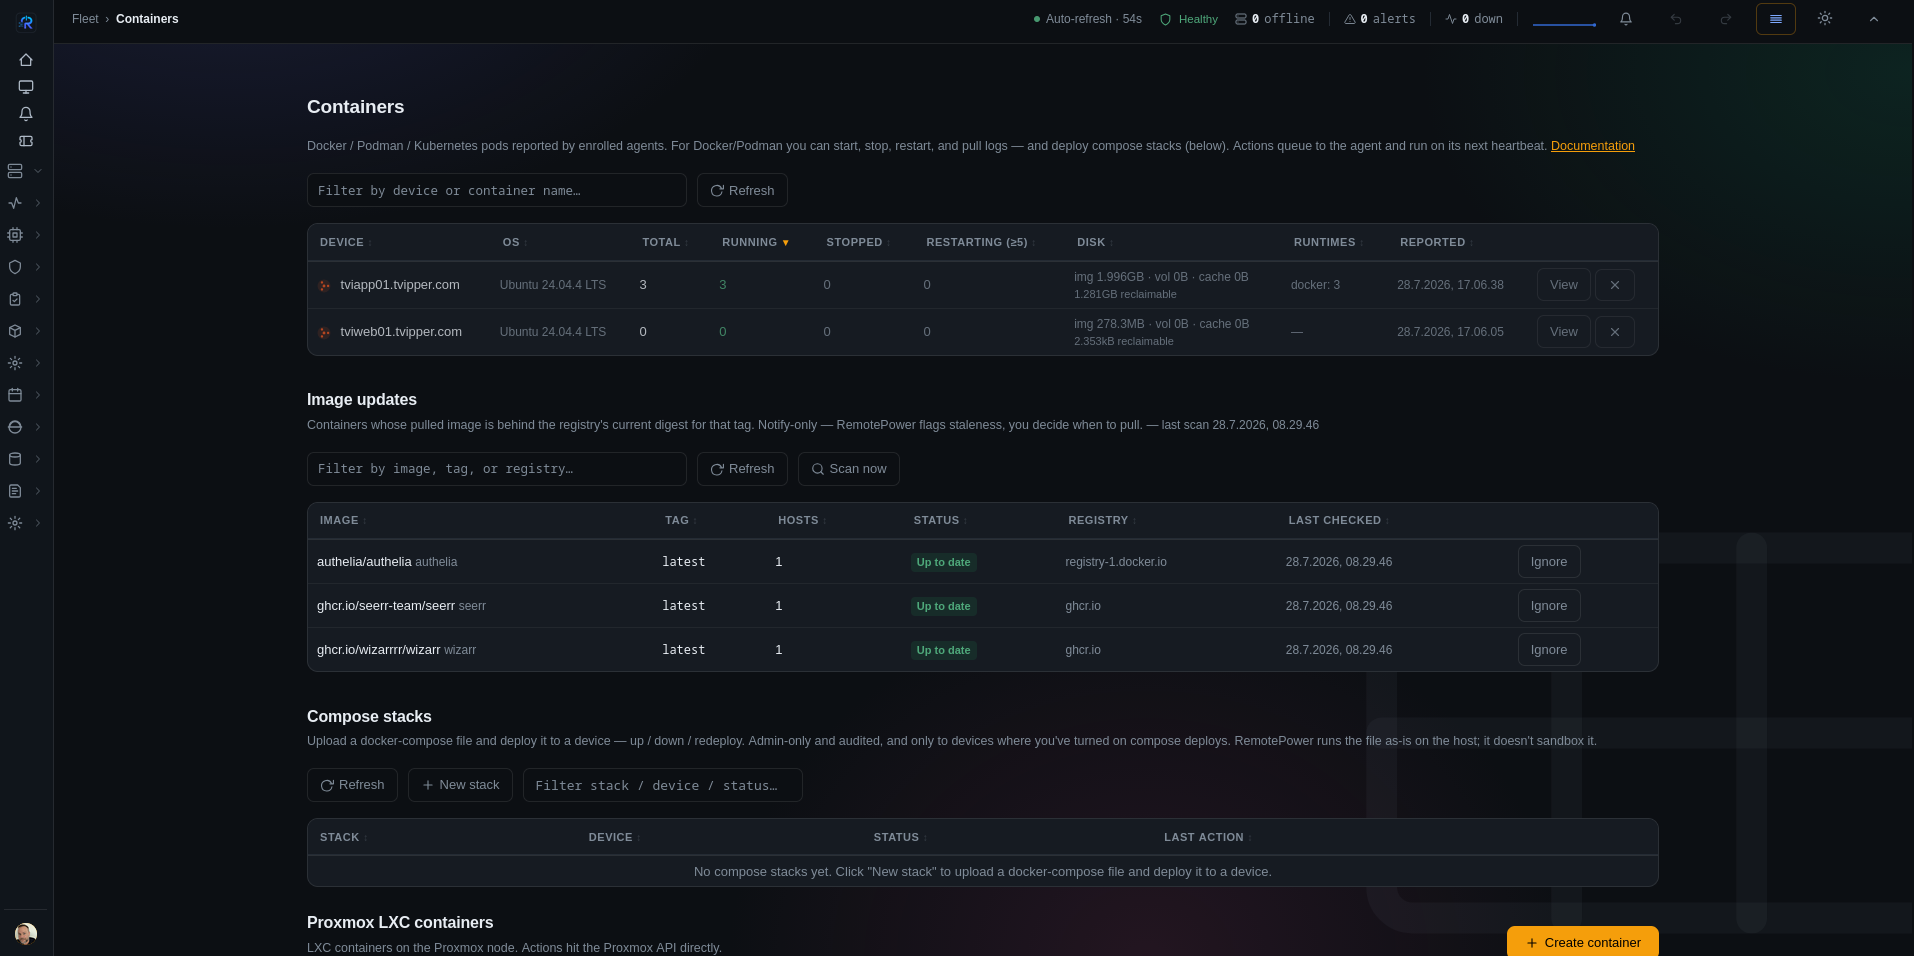
Task: Ignore the ghcr.io/seerr-team/seerr image
Action: point(1549,606)
